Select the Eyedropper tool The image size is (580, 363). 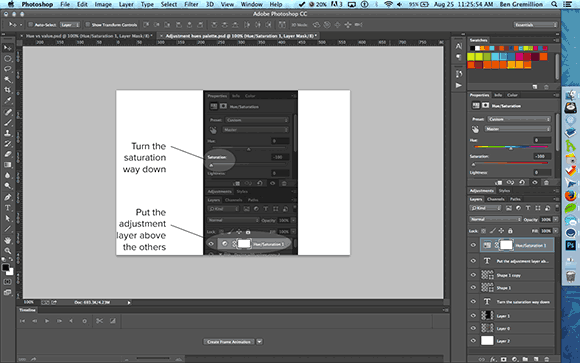pyautogui.click(x=7, y=101)
